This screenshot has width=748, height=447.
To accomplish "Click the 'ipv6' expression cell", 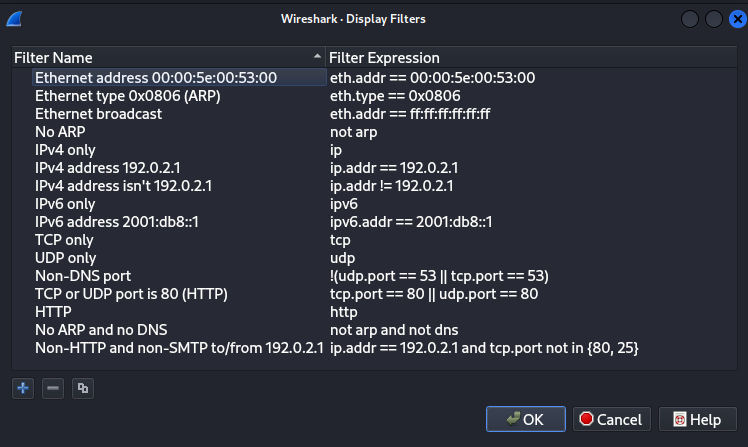I will (343, 204).
